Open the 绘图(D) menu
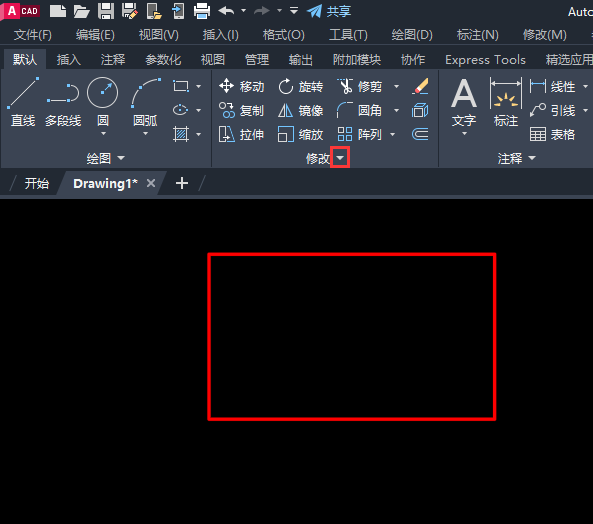Image resolution: width=593 pixels, height=524 pixels. (x=412, y=35)
